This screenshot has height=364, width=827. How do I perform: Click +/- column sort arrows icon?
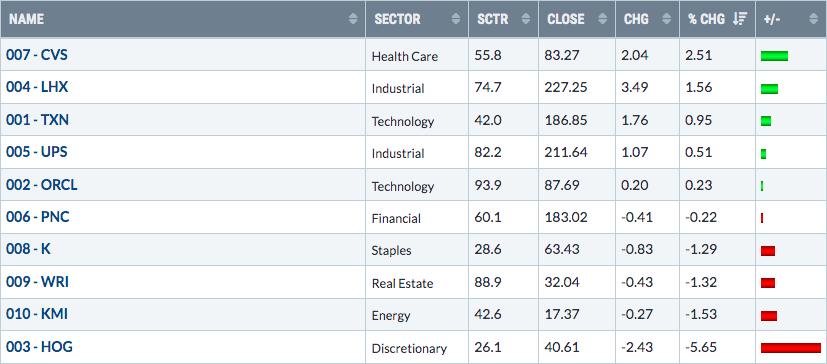(813, 19)
